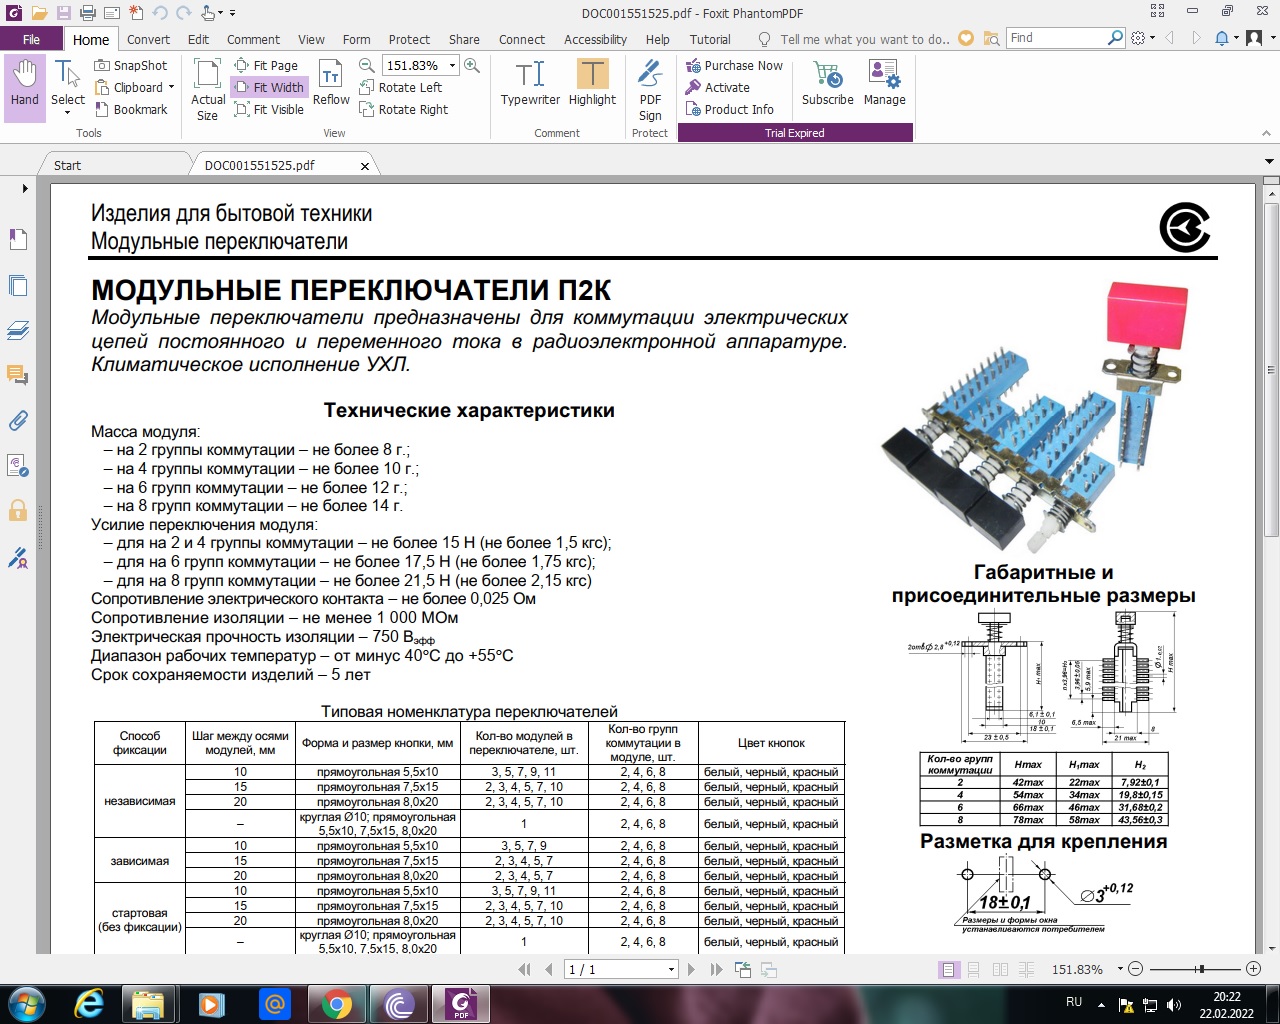Open the 151.83% zoom dropdown in ribbon
This screenshot has height=1024, width=1280.
click(452, 66)
